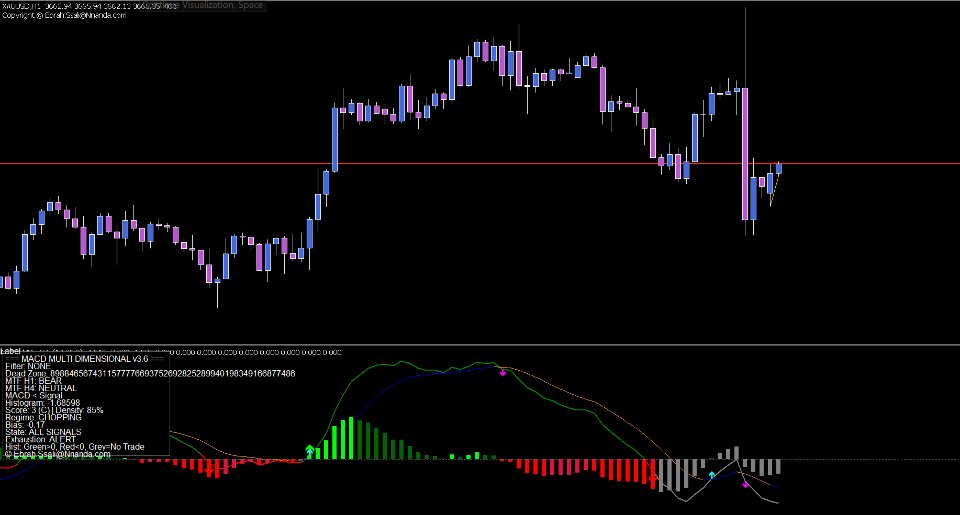Click the email text below the indicator panel
The width and height of the screenshot is (960, 515).
[58, 454]
